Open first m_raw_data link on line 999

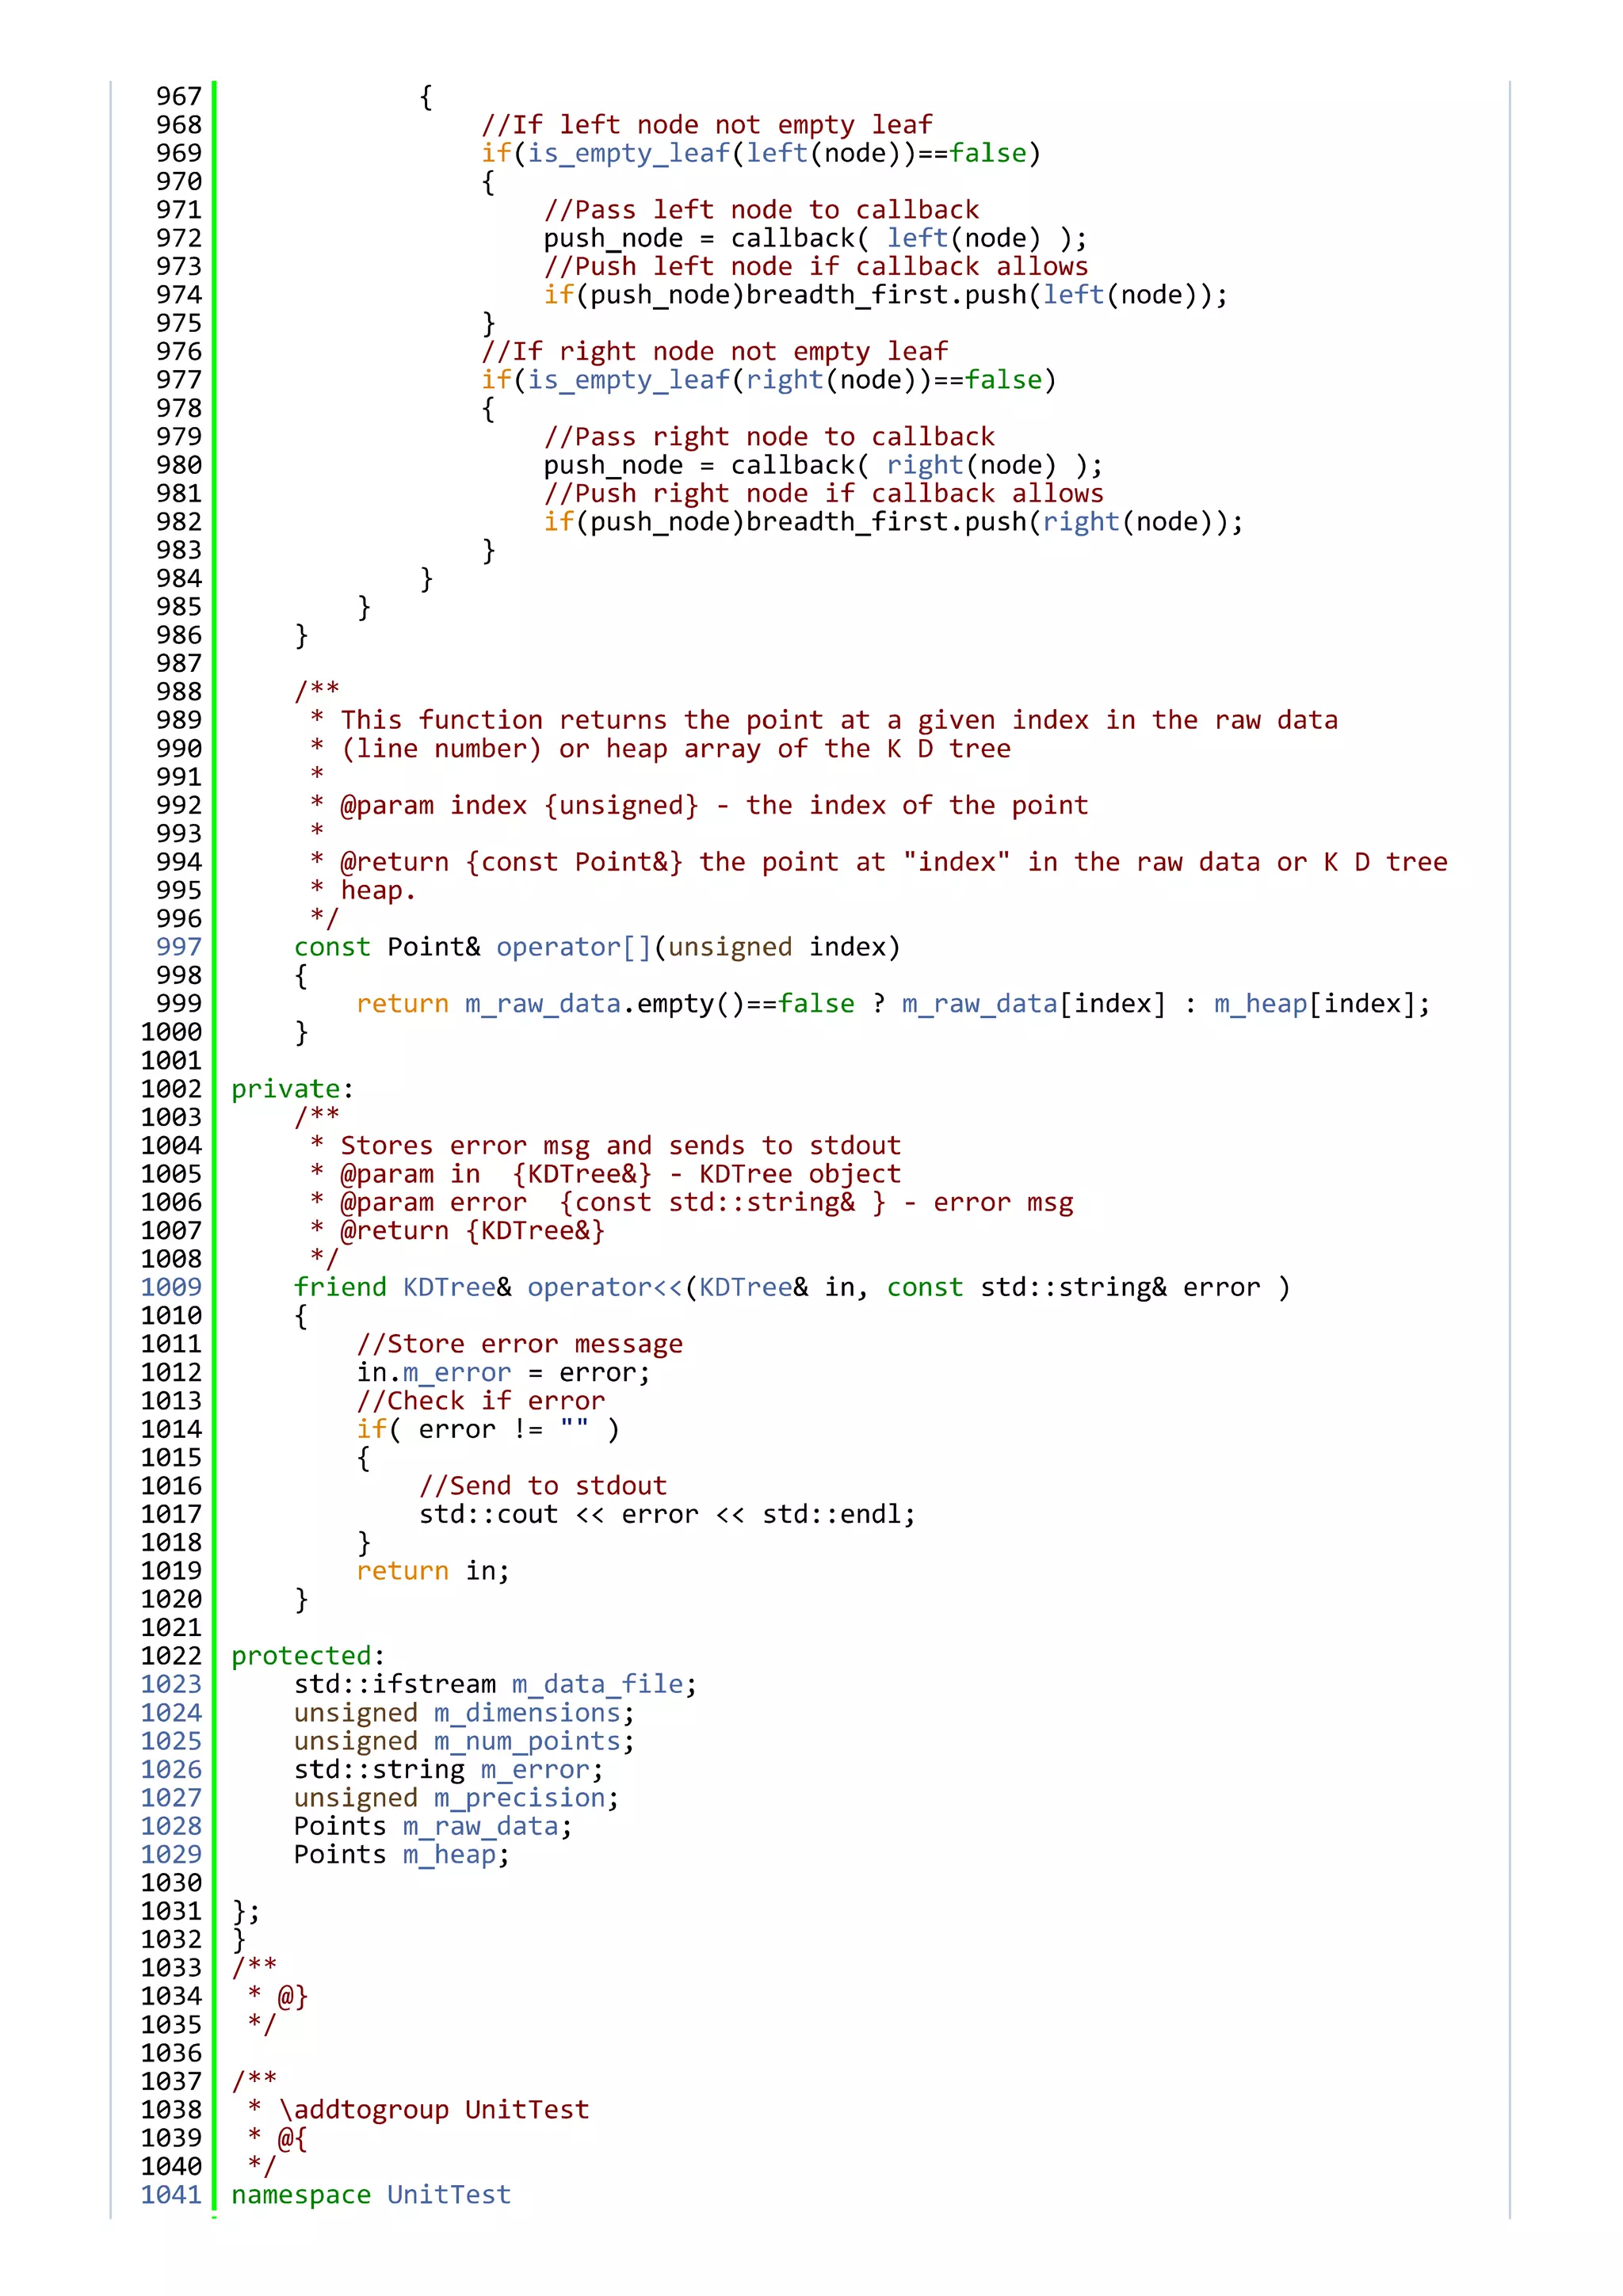pyautogui.click(x=543, y=1003)
